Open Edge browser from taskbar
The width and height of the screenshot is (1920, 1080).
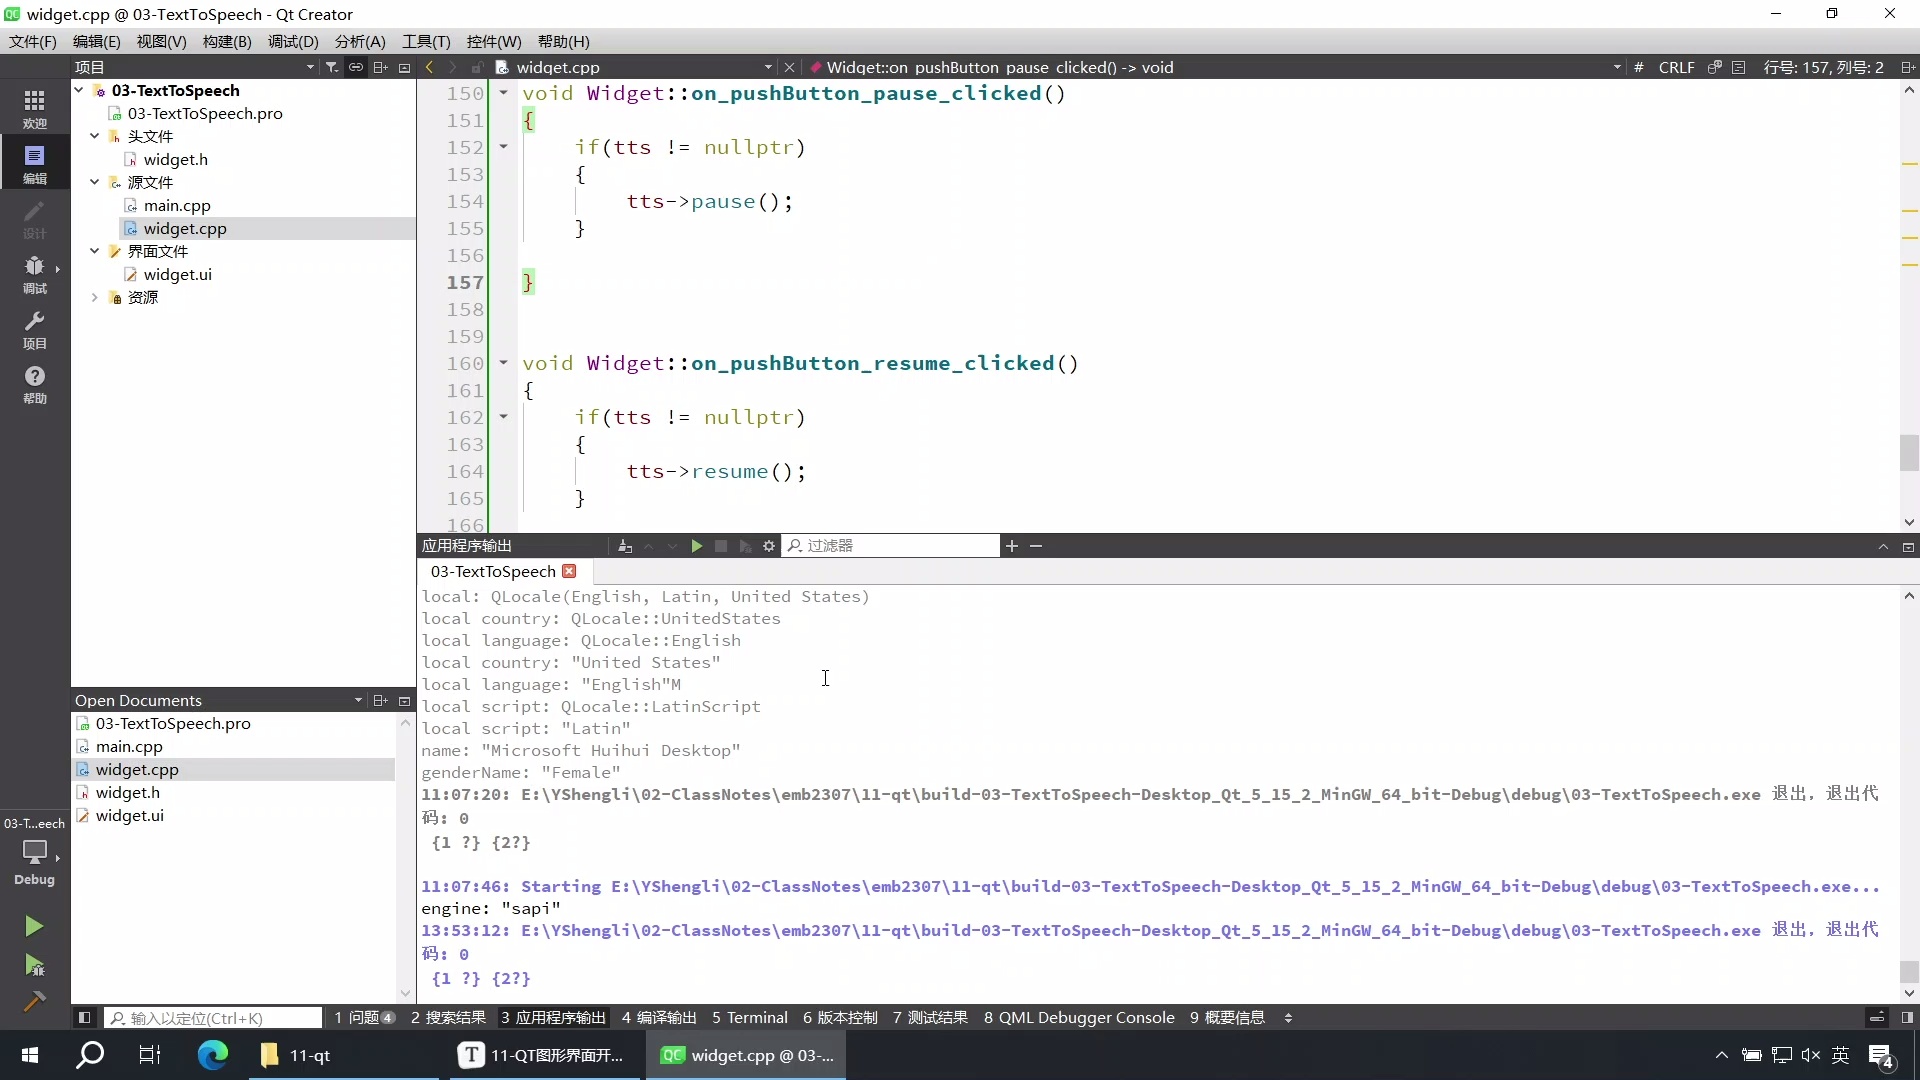coord(212,1055)
